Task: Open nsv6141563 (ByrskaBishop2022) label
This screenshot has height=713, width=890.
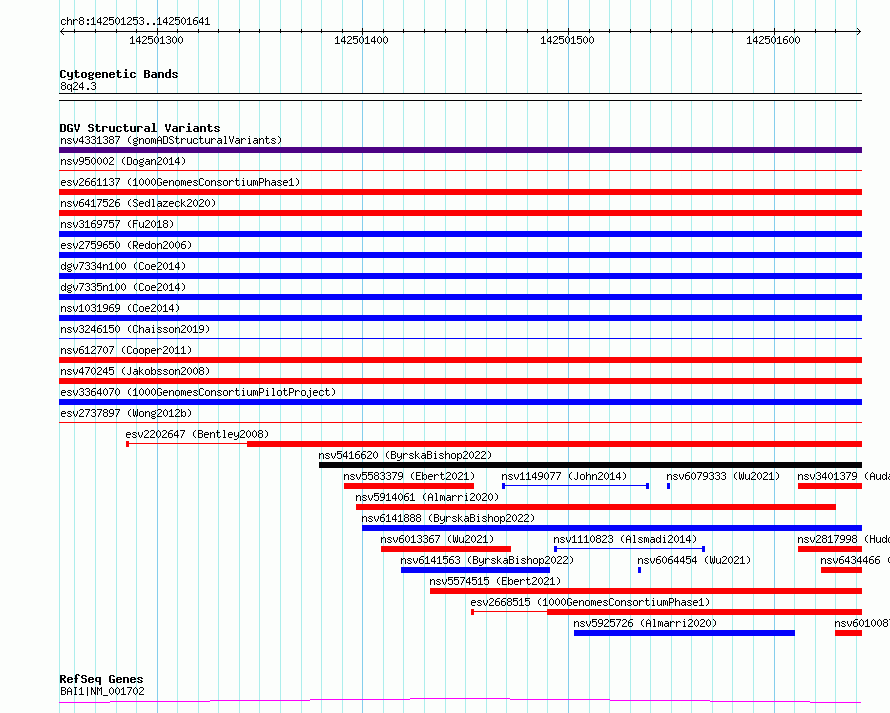Action: [x=487, y=560]
